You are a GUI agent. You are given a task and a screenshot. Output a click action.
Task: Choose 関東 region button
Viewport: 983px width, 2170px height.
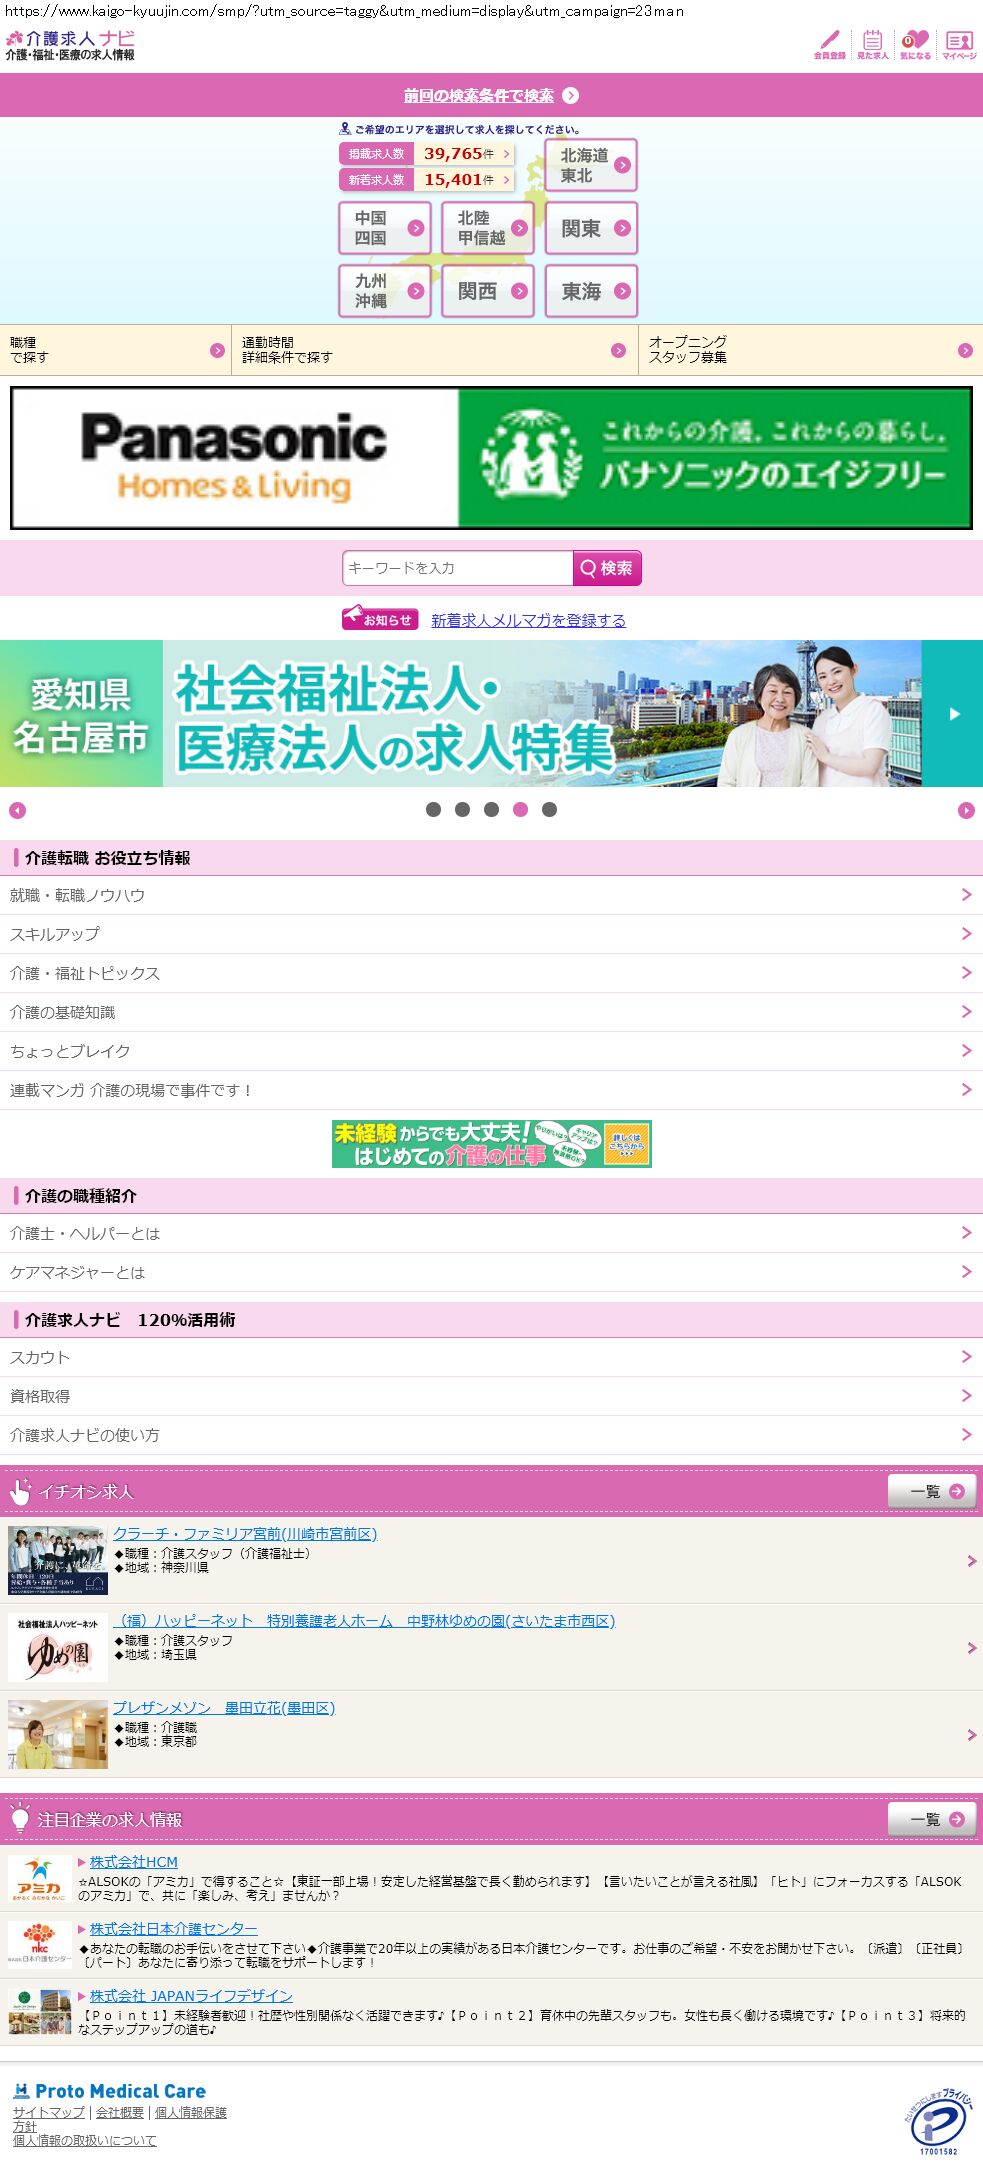coord(591,228)
